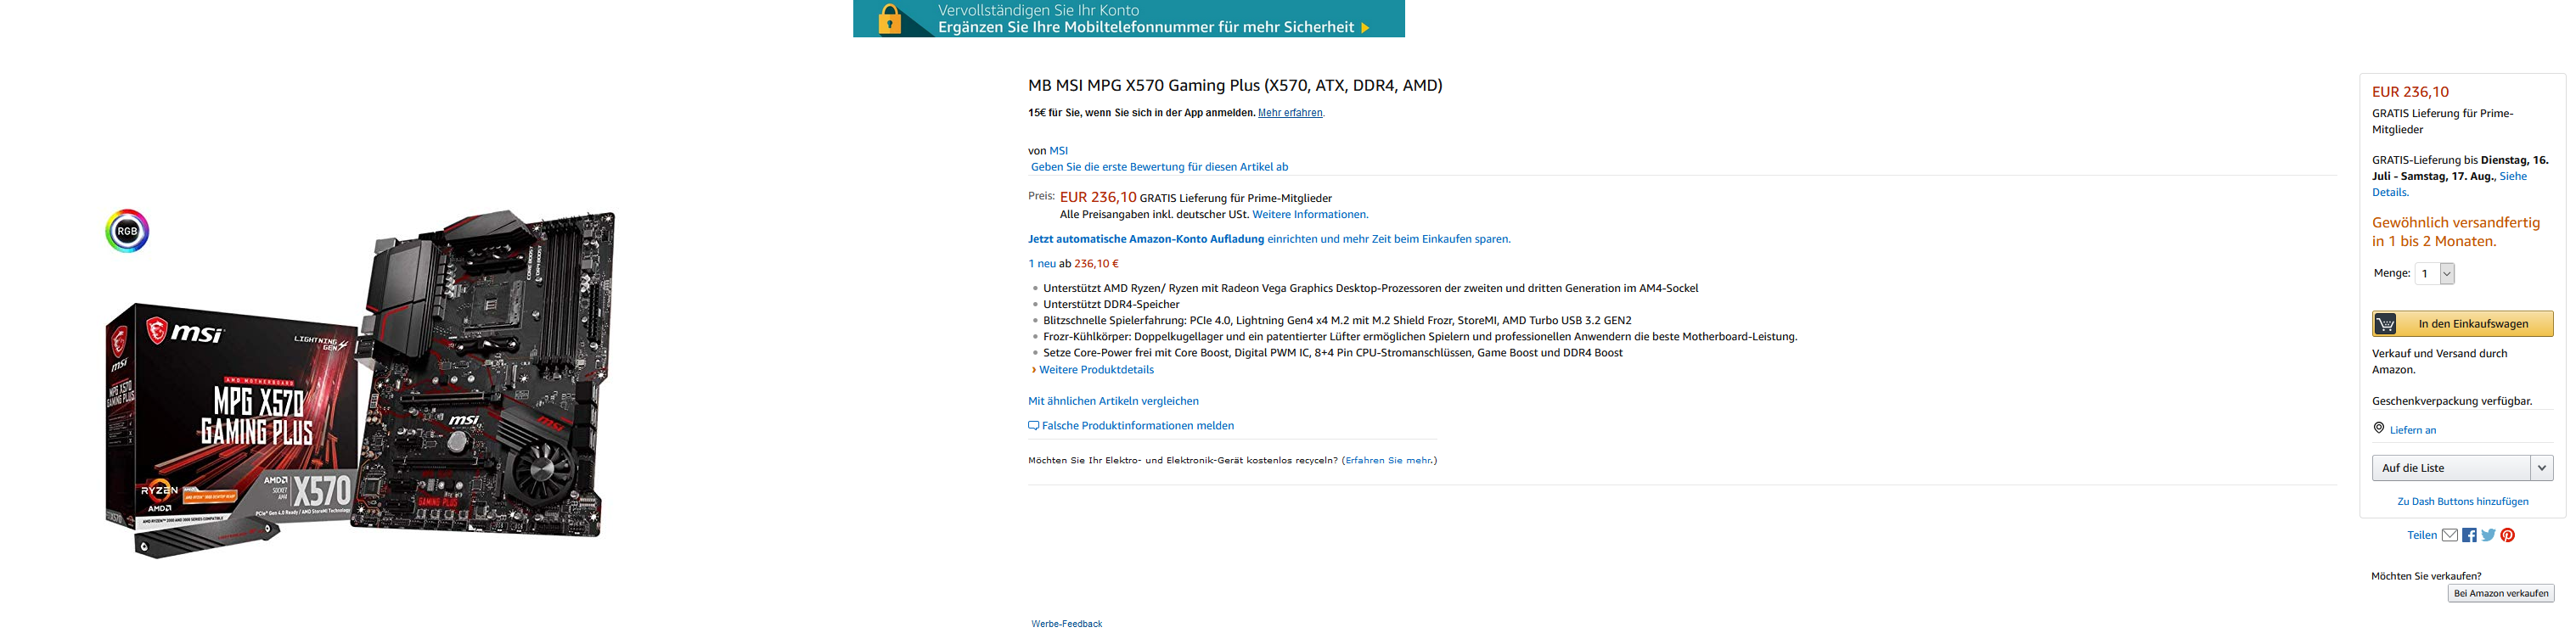
Task: Open the Werbe-Feedback link
Action: 1066,624
